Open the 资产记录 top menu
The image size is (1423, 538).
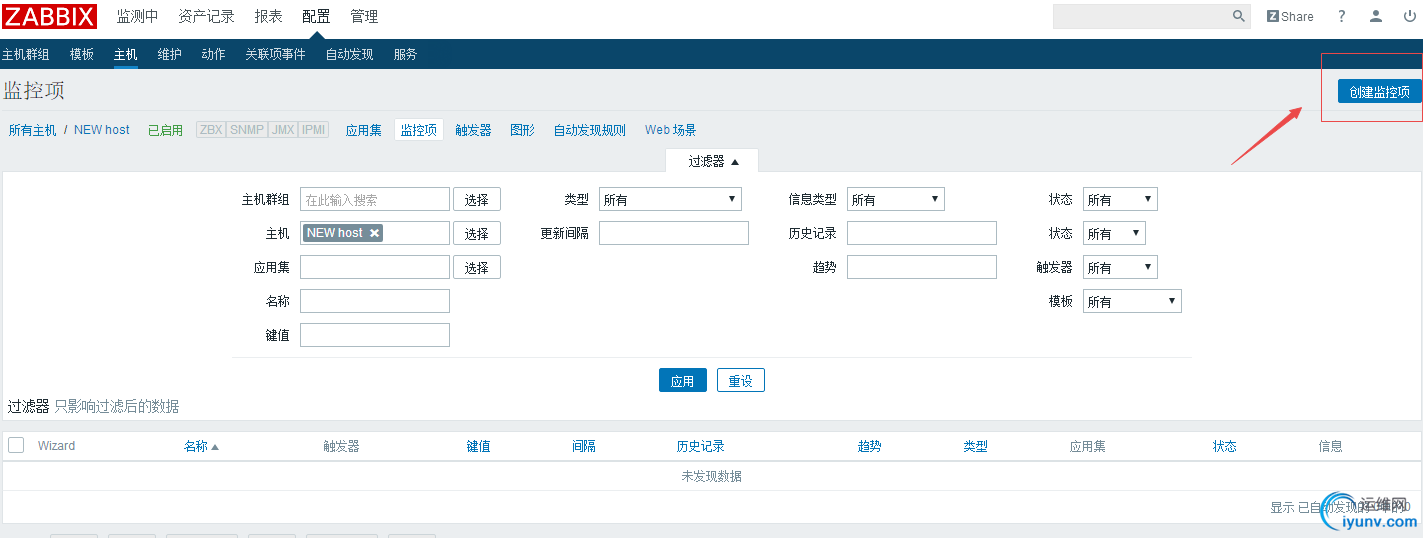pyautogui.click(x=206, y=16)
